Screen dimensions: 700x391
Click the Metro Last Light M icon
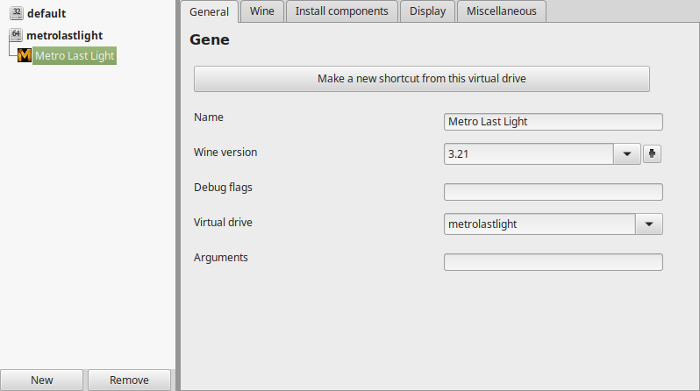pos(25,56)
